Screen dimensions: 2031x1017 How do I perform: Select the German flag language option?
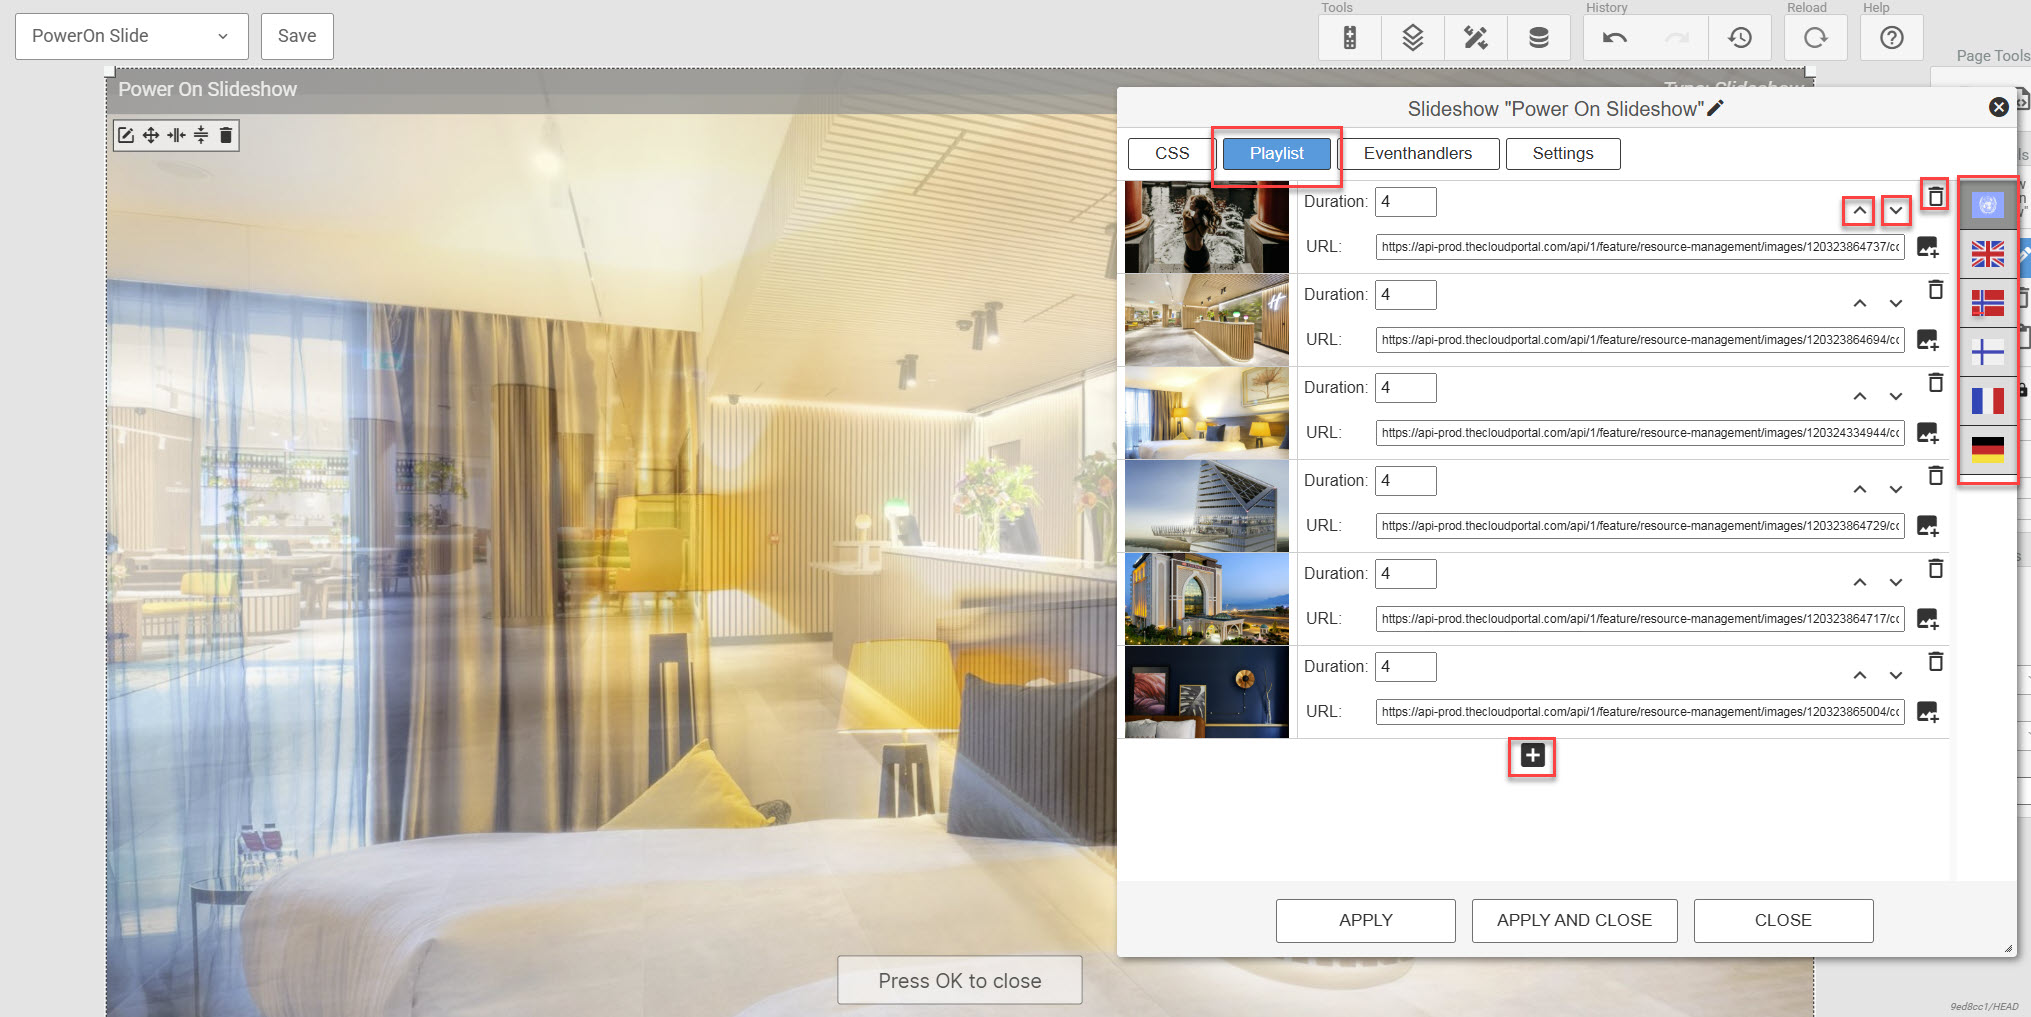point(1988,450)
